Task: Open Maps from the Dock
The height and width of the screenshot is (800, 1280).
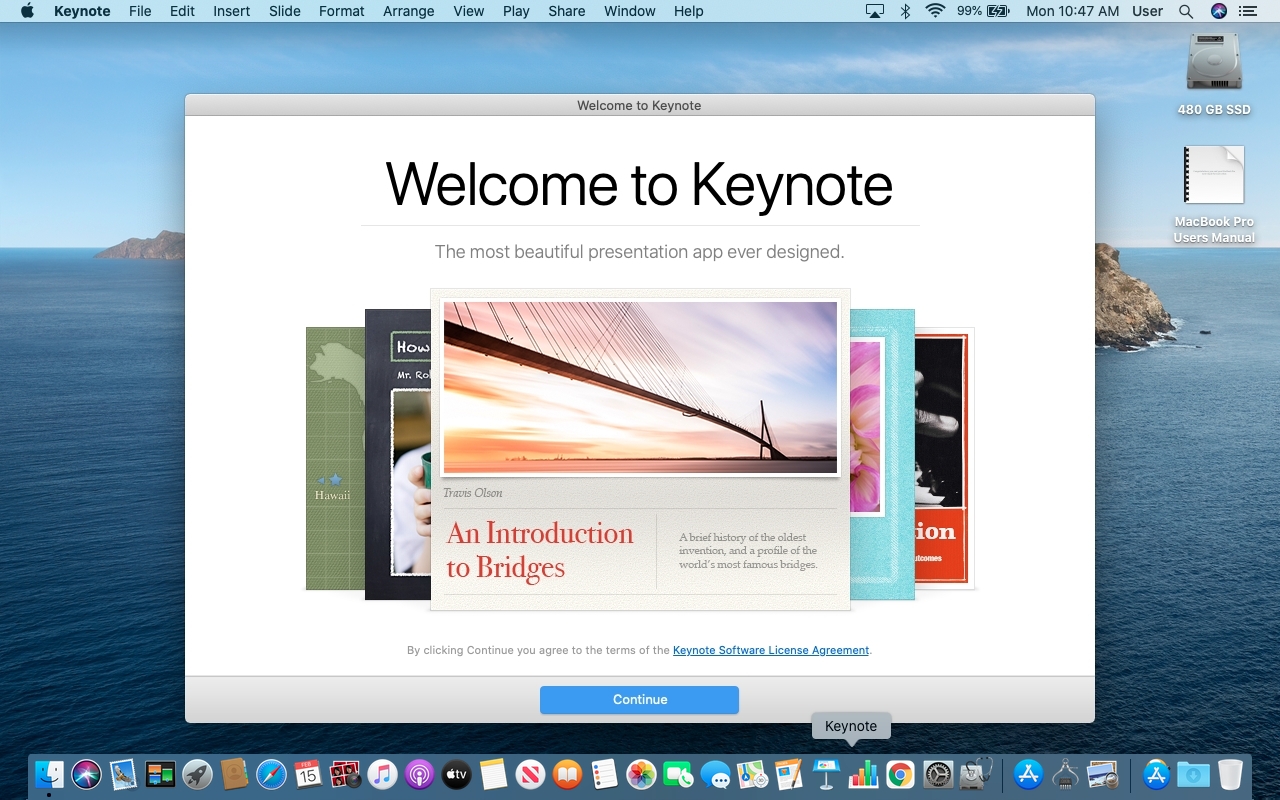Action: point(752,774)
